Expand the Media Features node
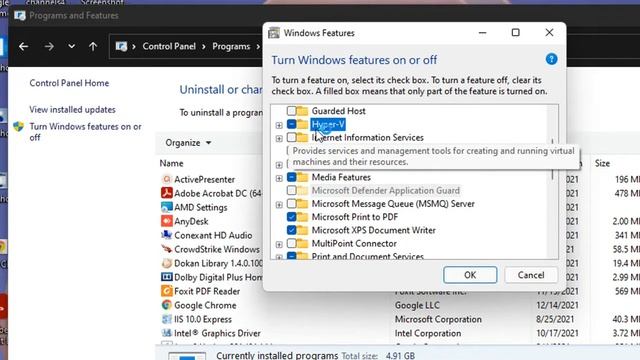This screenshot has height=360, width=640. click(279, 178)
